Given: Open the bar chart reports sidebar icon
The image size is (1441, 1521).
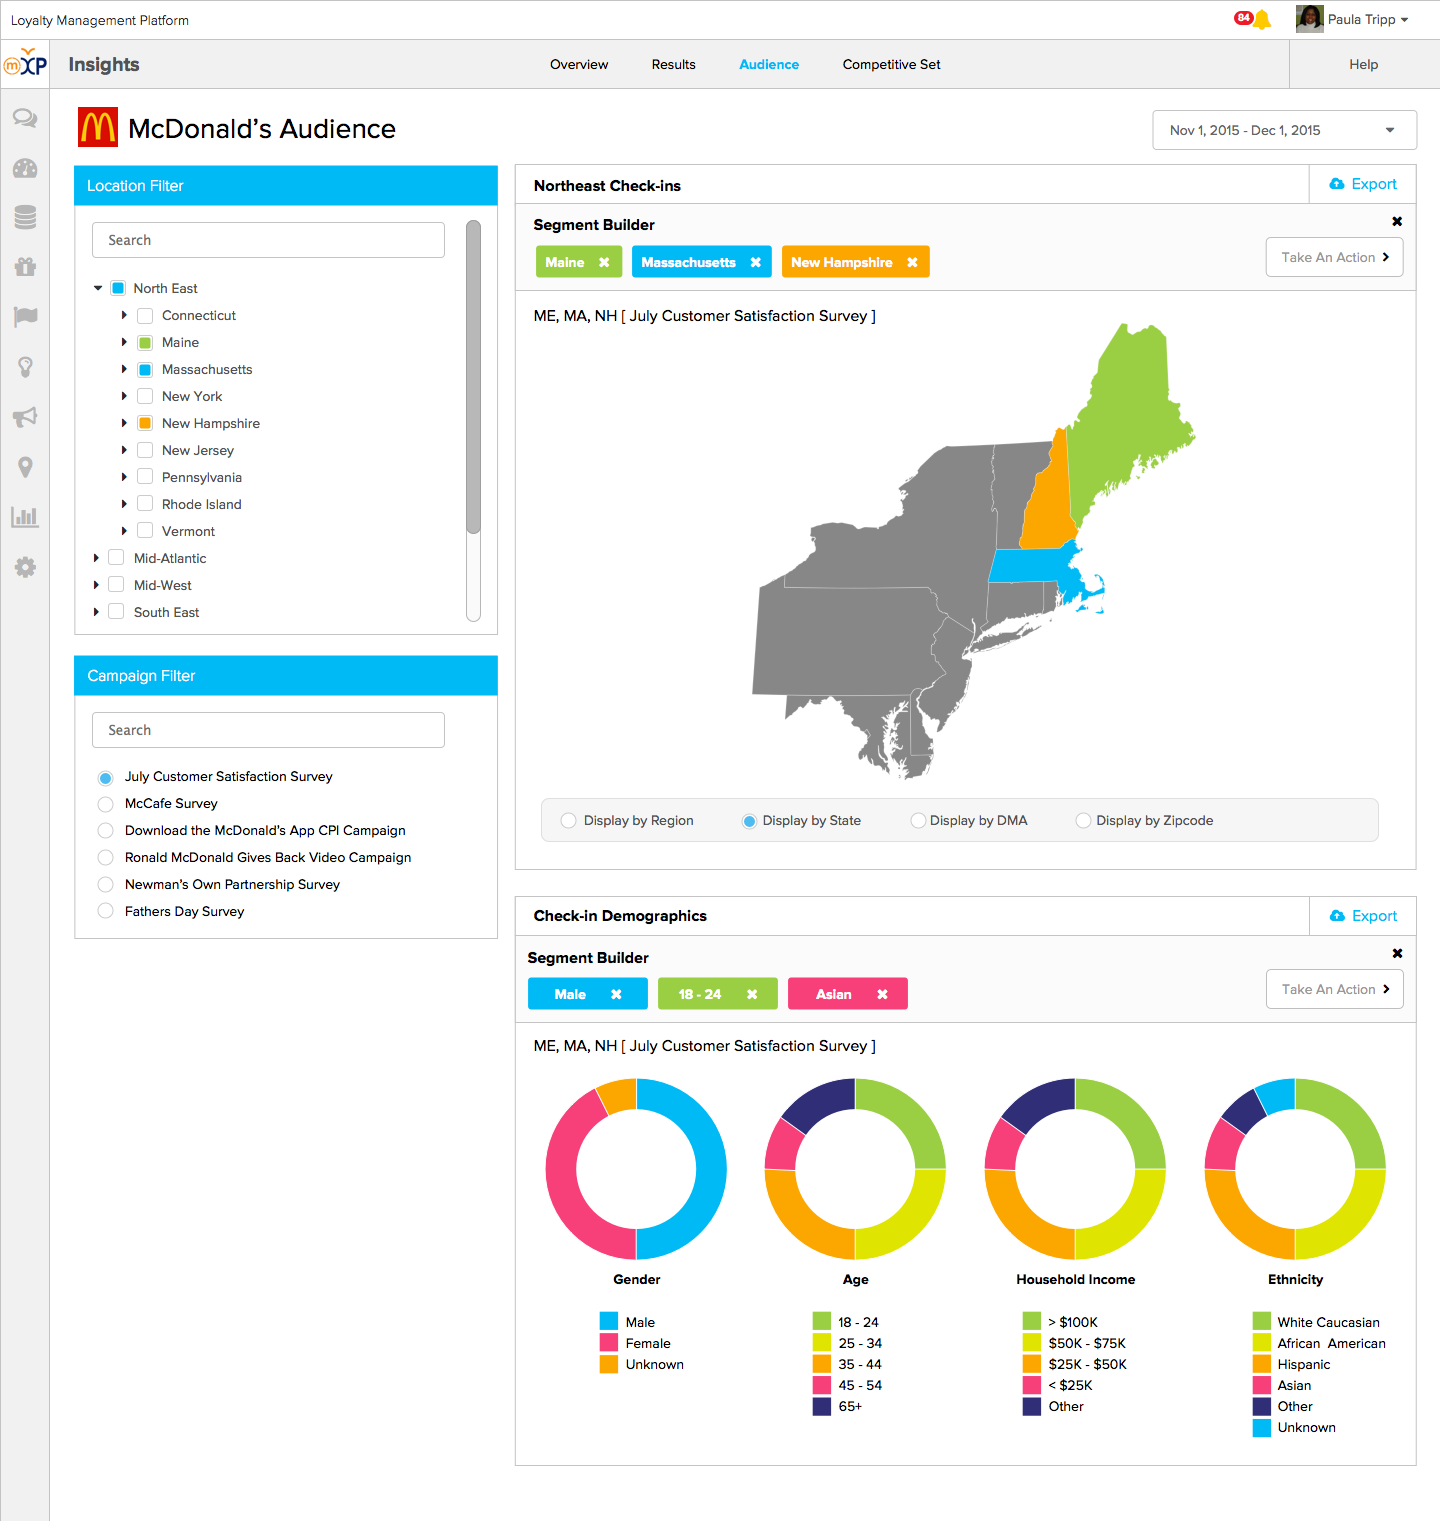Looking at the screenshot, I should point(25,517).
